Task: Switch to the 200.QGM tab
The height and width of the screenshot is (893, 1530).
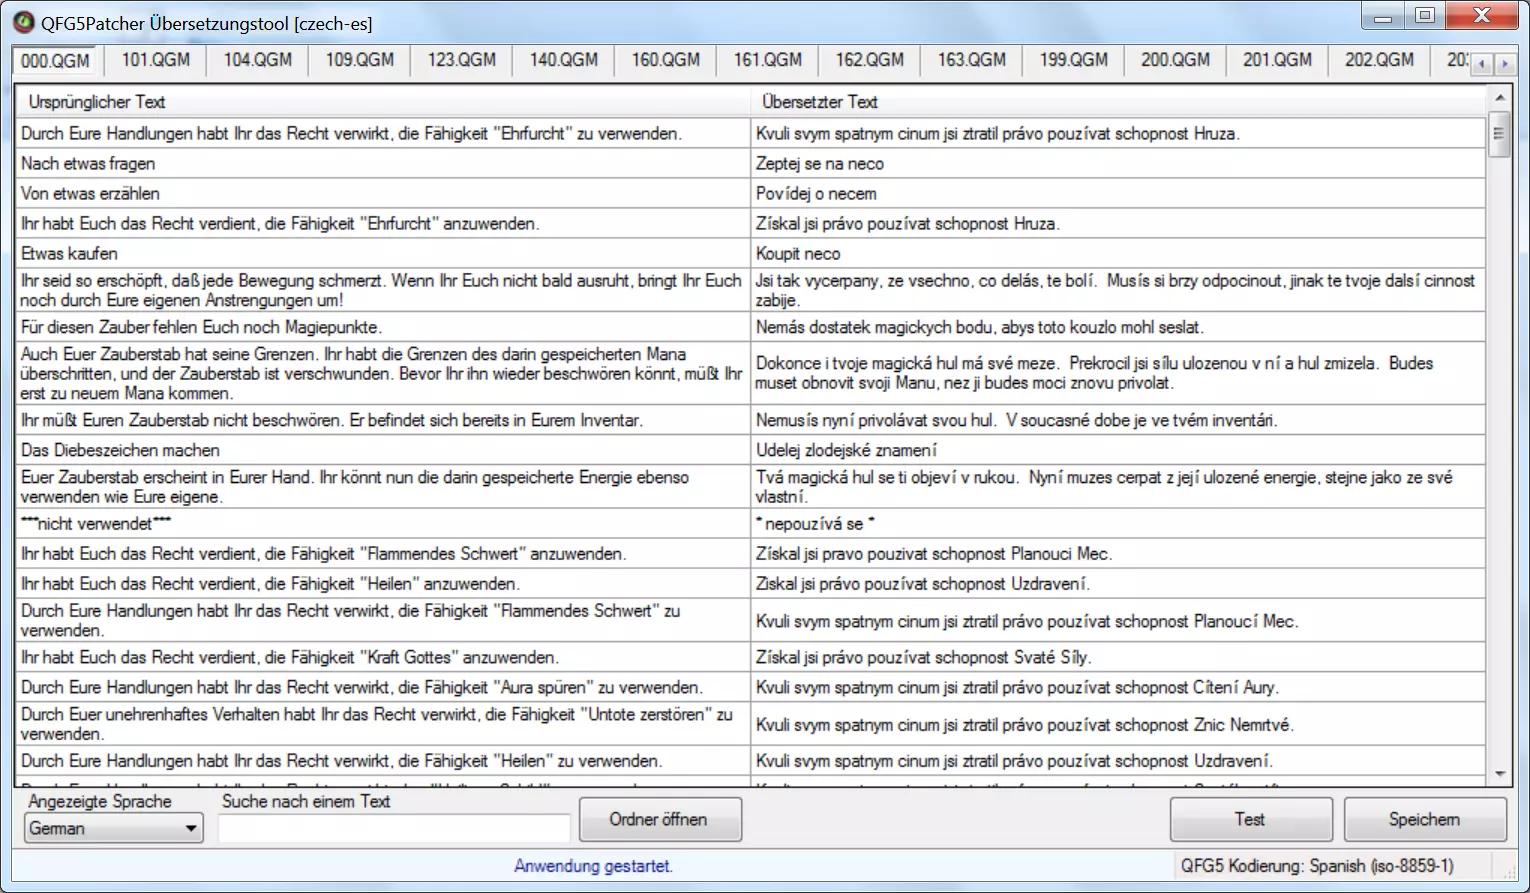Action: pyautogui.click(x=1176, y=60)
